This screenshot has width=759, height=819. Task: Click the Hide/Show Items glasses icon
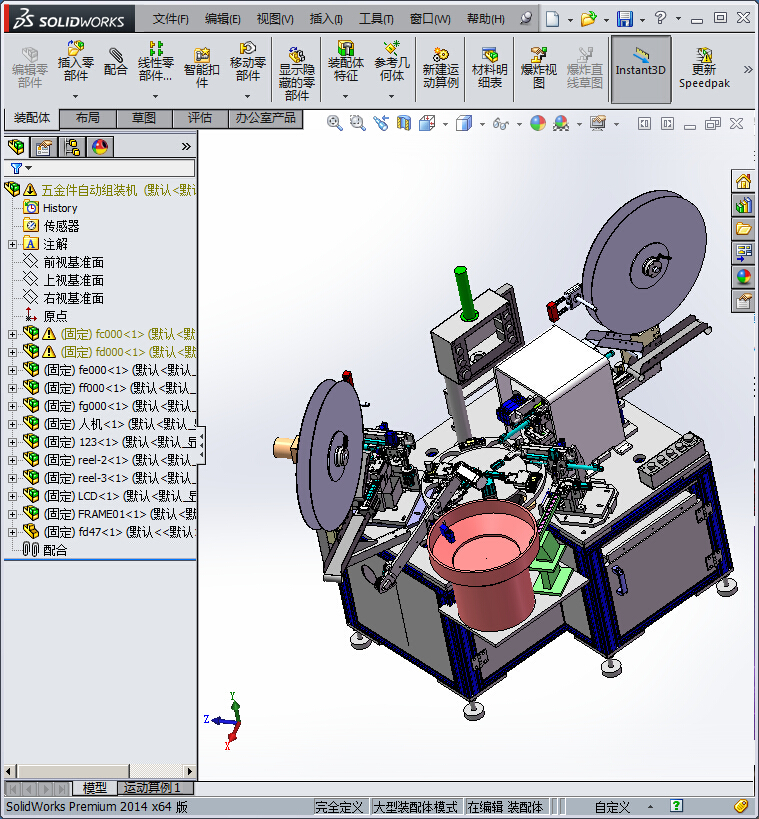point(500,124)
